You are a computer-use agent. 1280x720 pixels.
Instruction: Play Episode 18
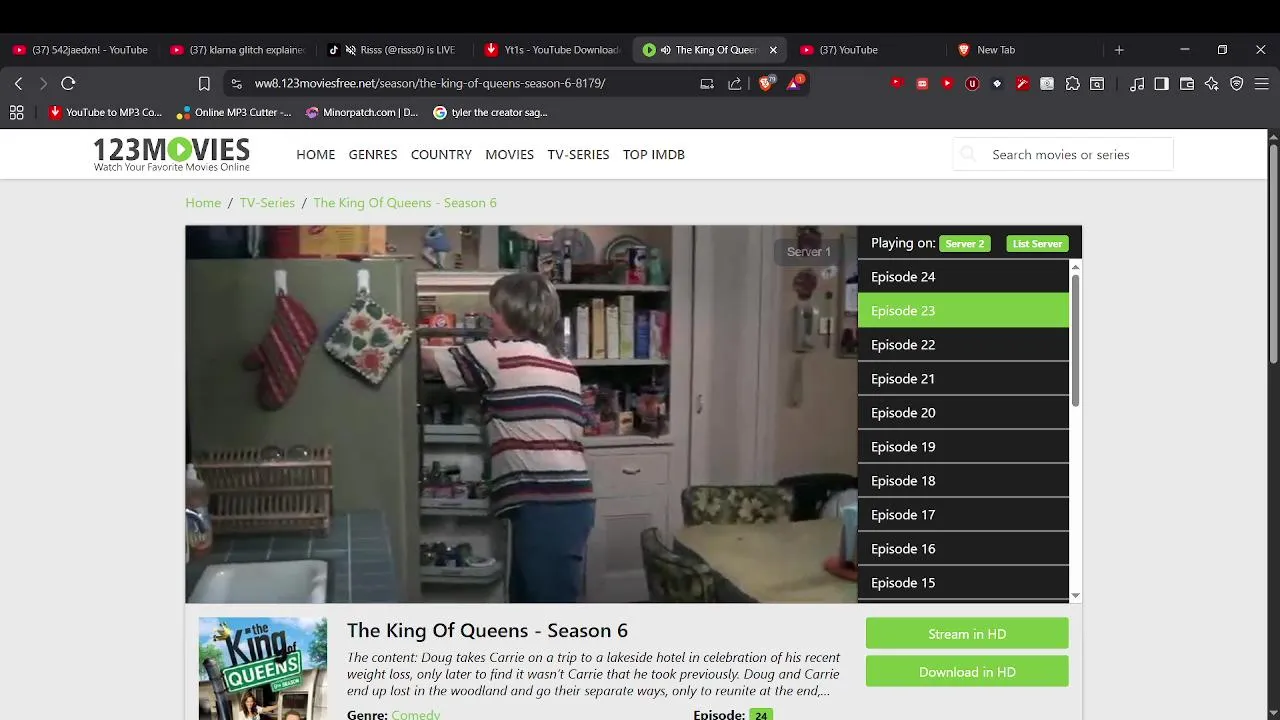coord(963,481)
